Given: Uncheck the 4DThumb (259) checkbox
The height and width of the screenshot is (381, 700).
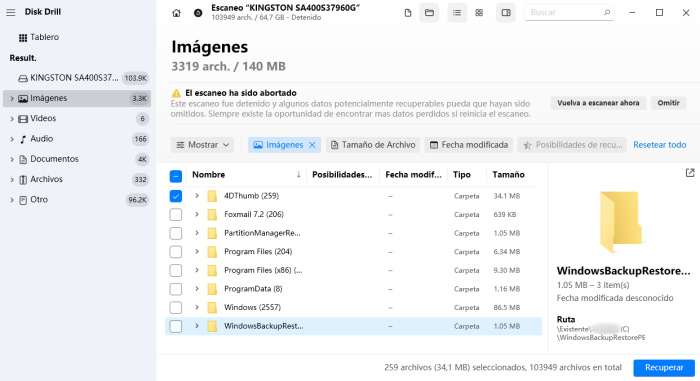Looking at the screenshot, I should [176, 196].
